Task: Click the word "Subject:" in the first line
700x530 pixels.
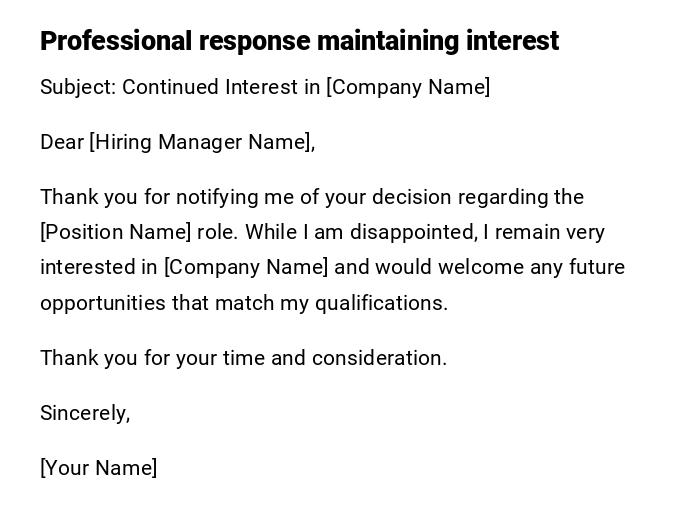Action: click(78, 87)
